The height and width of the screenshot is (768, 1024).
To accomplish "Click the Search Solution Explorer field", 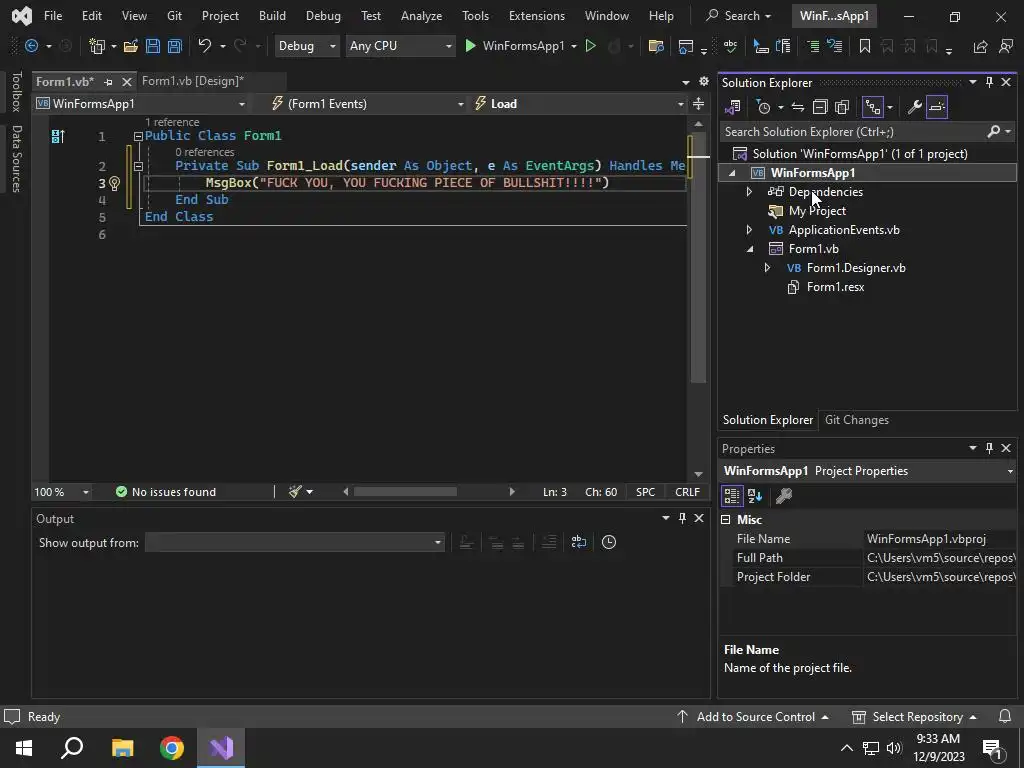I will (x=854, y=132).
